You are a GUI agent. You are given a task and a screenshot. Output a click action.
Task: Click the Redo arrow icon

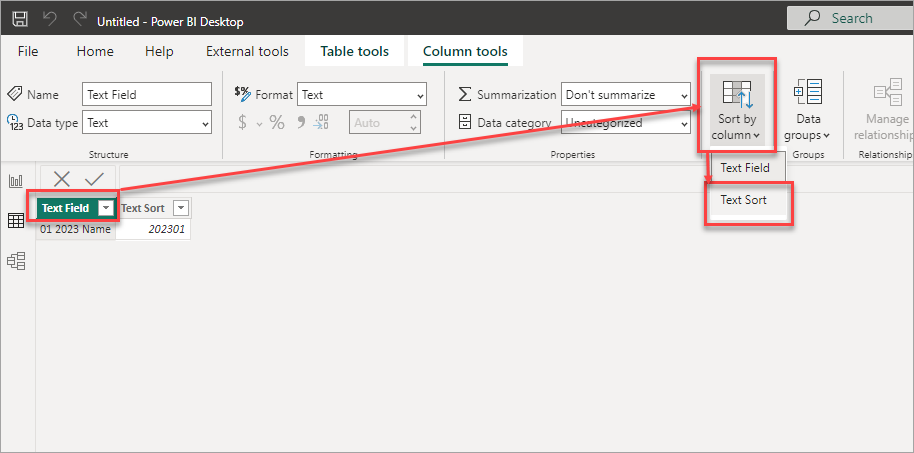79,19
